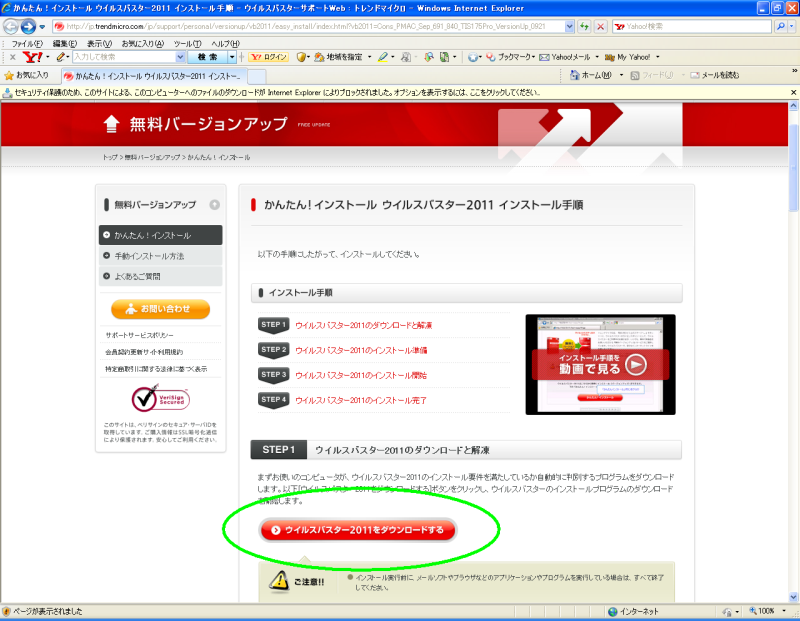Open the お気に入り(A) menu
Viewport: 800px width, 621px height.
click(143, 44)
